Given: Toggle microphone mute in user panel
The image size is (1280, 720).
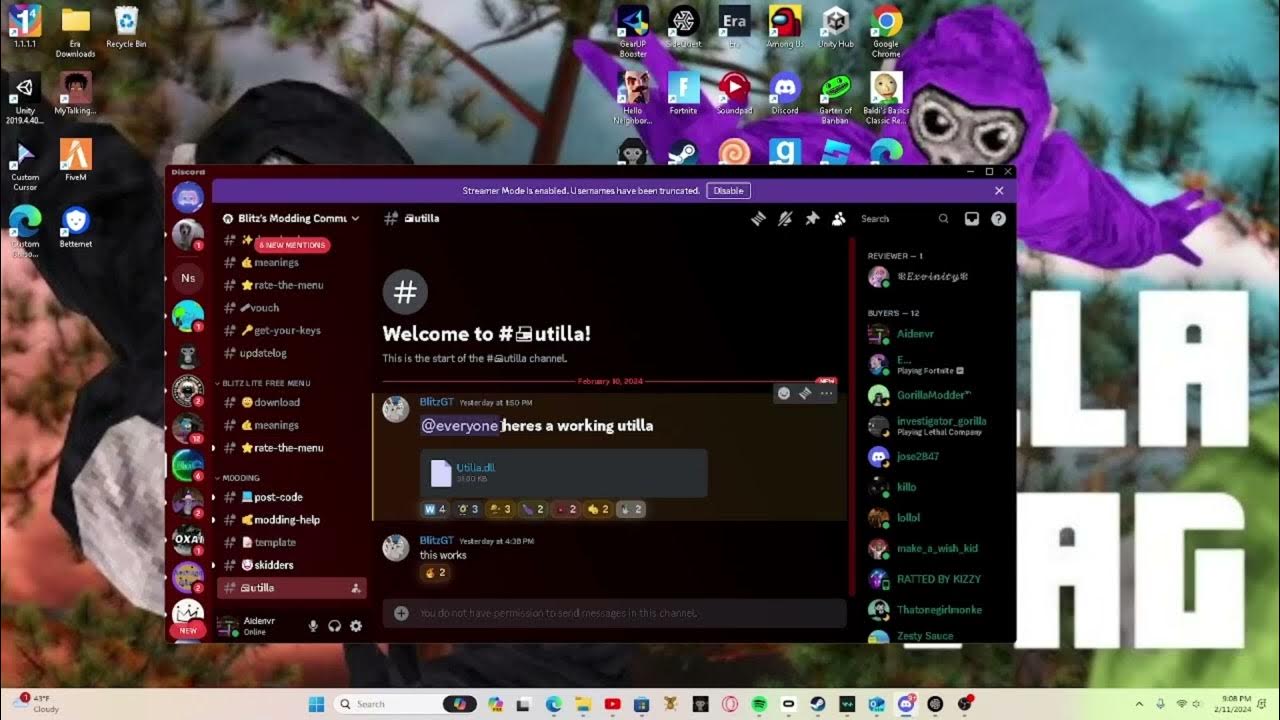Looking at the screenshot, I should click(313, 626).
